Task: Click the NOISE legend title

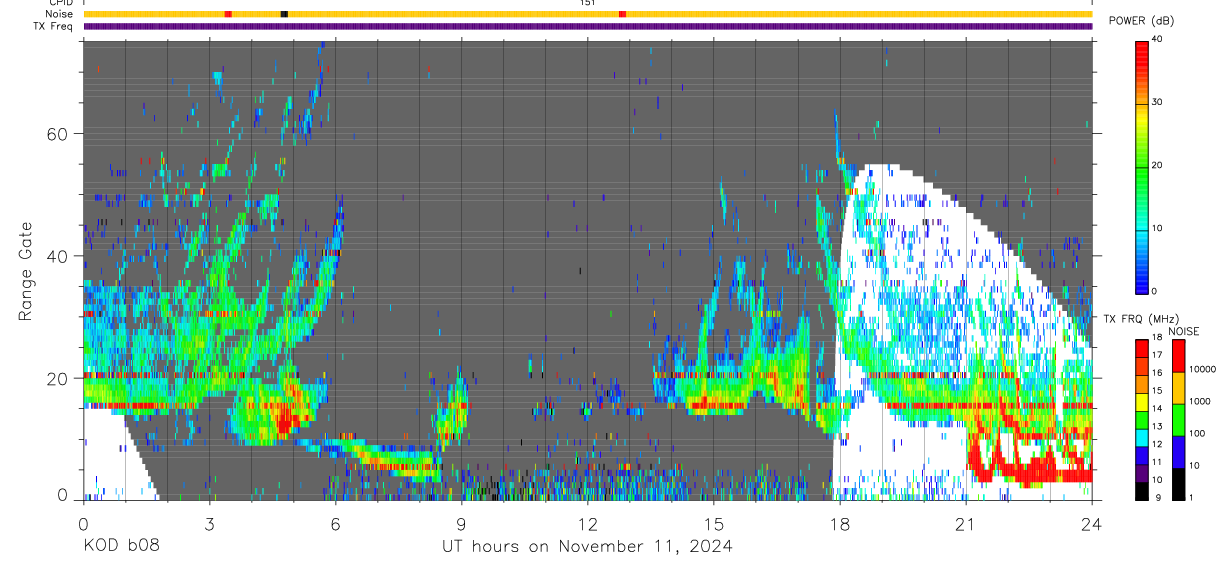Action: pos(1183,331)
